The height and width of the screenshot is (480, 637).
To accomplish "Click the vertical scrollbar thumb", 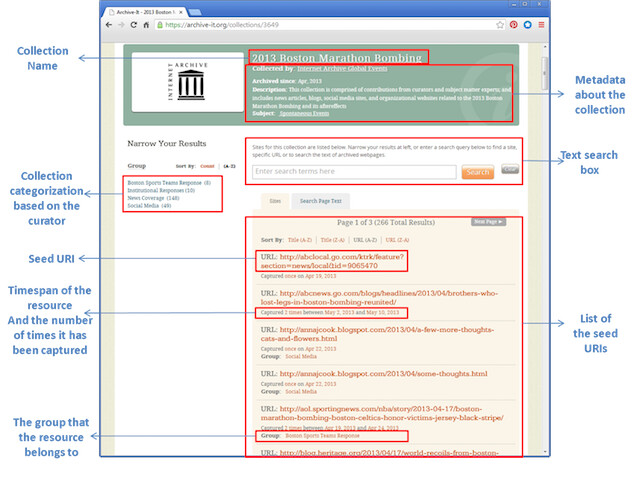I will [x=545, y=74].
